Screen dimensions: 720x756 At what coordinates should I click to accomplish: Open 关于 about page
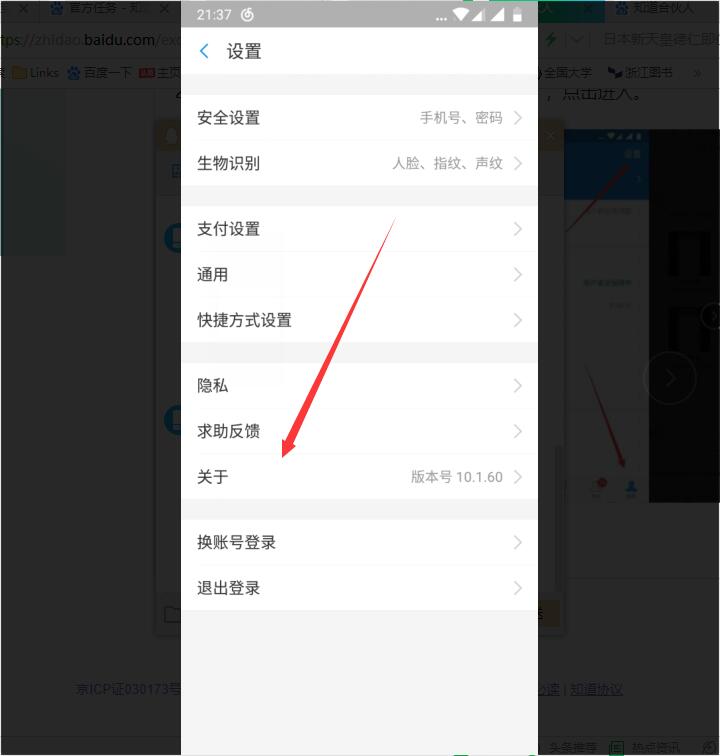pyautogui.click(x=359, y=477)
